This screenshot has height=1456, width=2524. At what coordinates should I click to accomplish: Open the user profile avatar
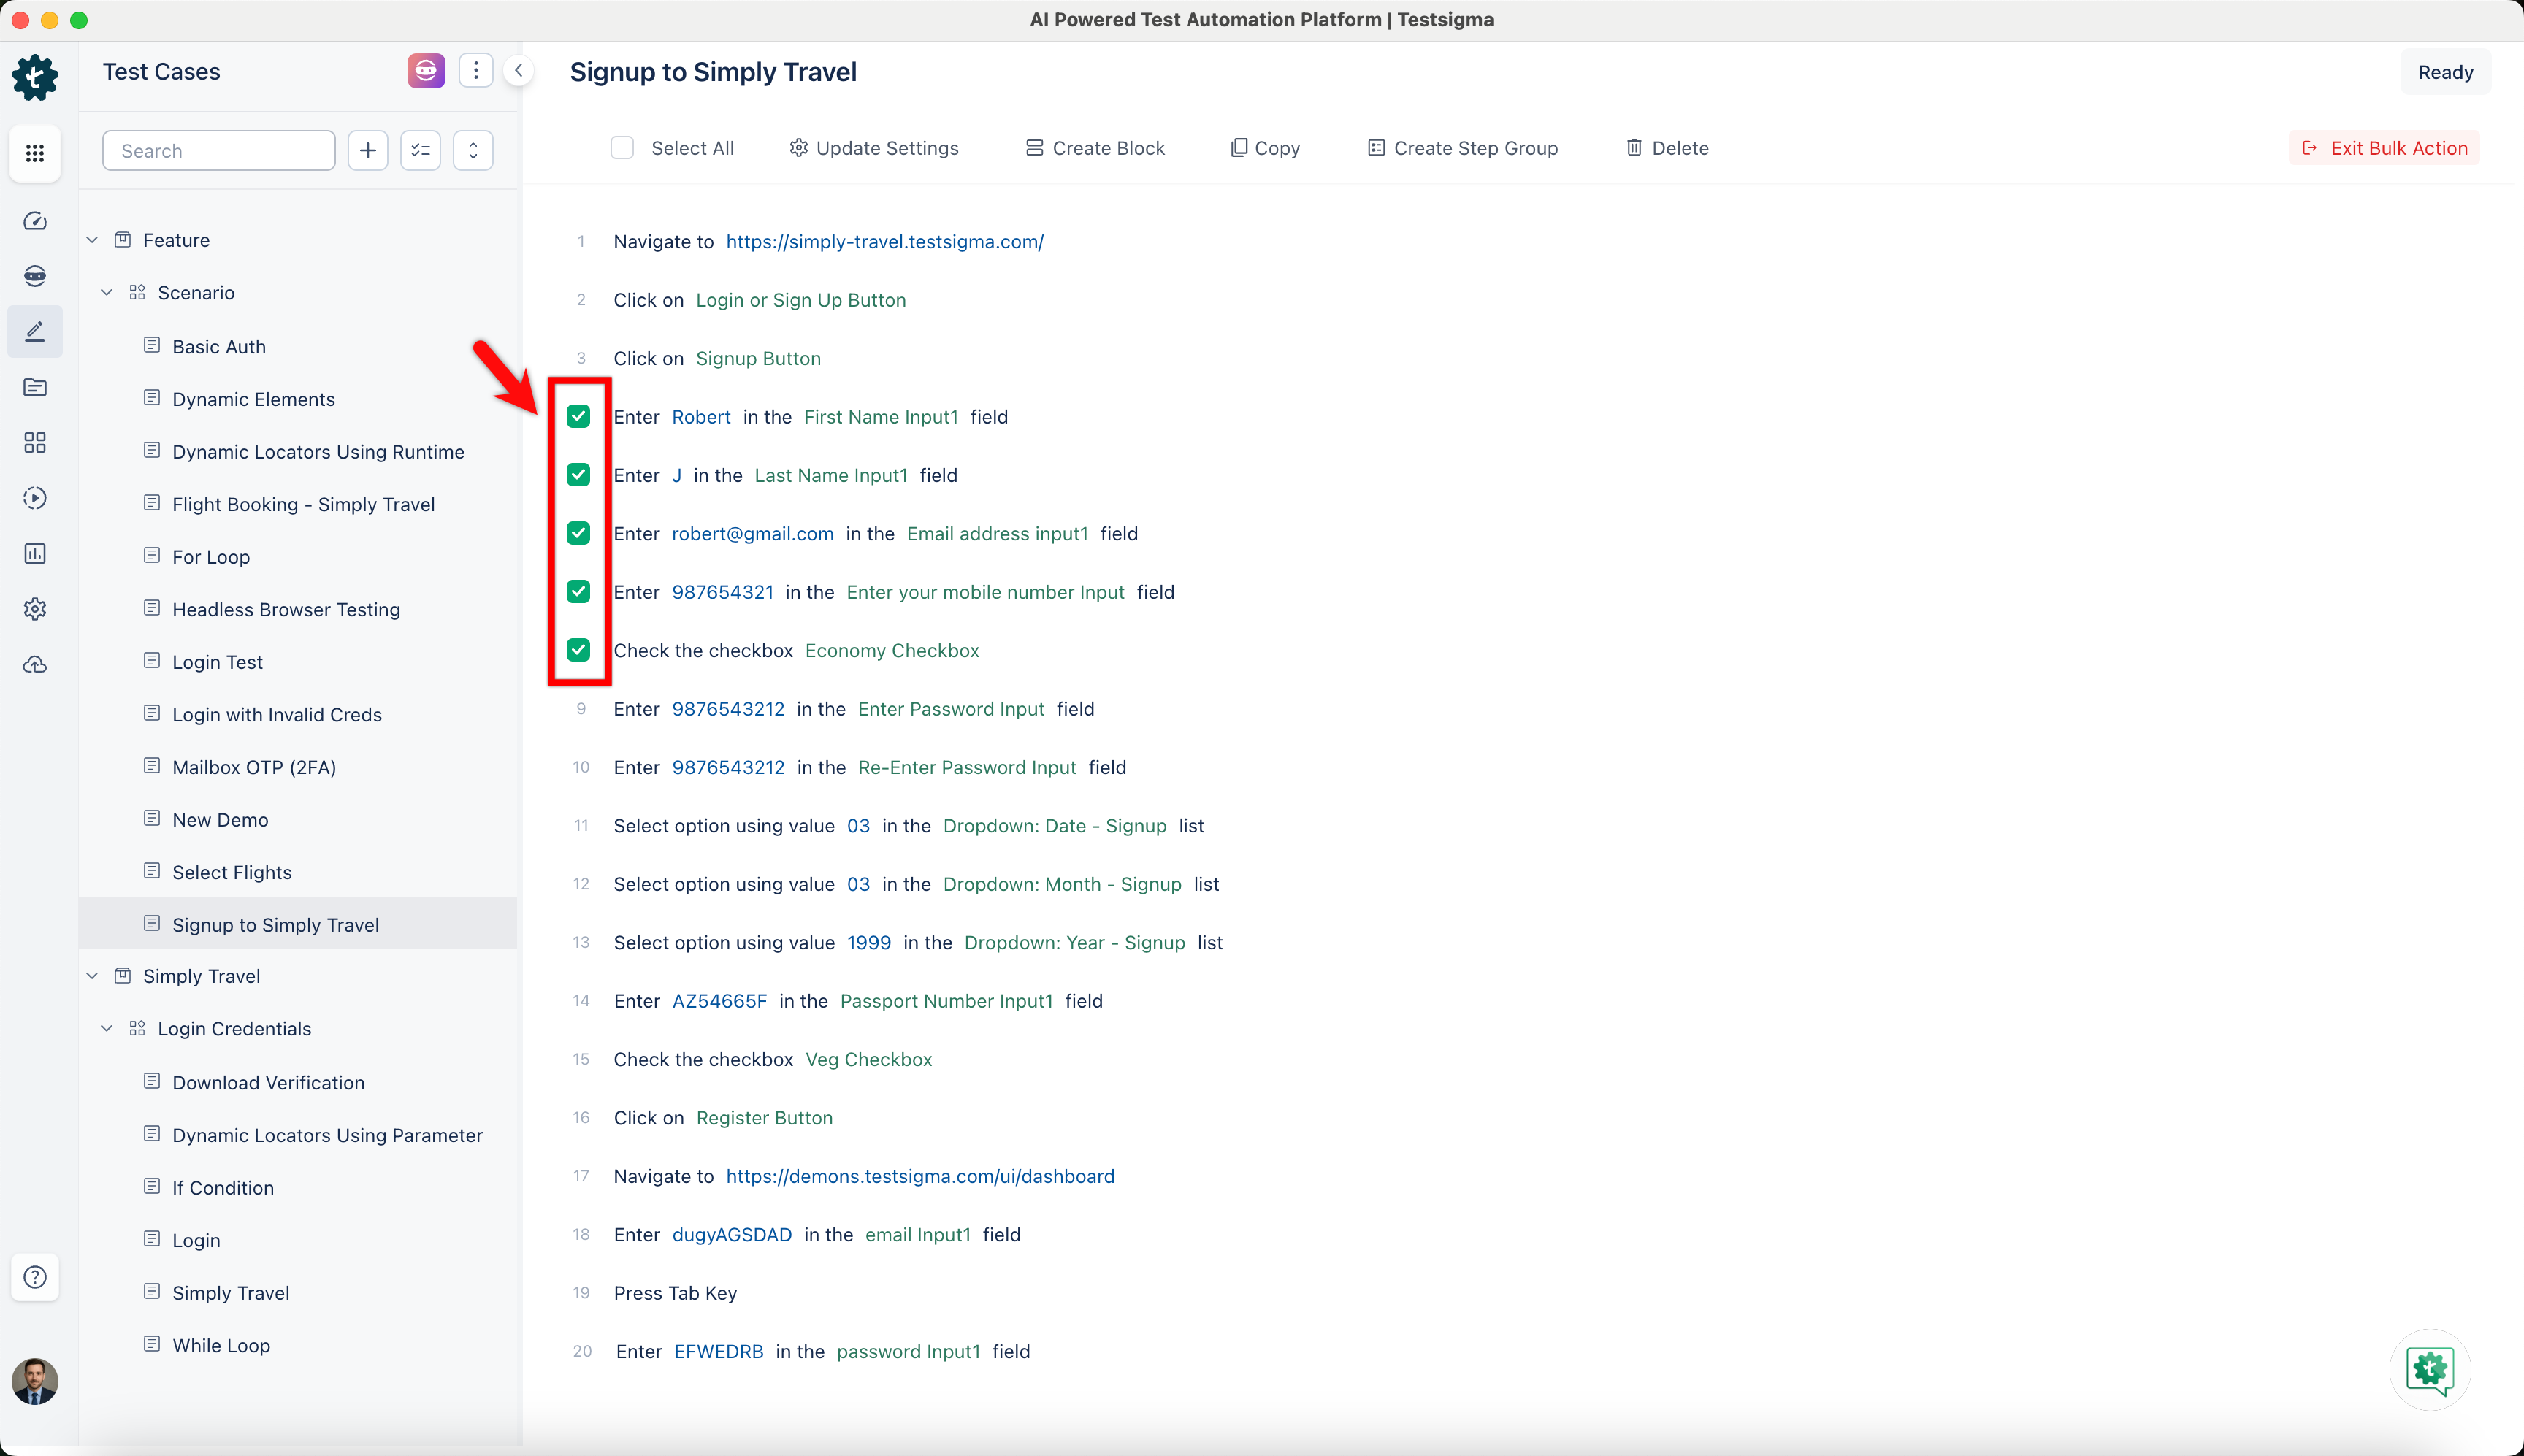[35, 1381]
